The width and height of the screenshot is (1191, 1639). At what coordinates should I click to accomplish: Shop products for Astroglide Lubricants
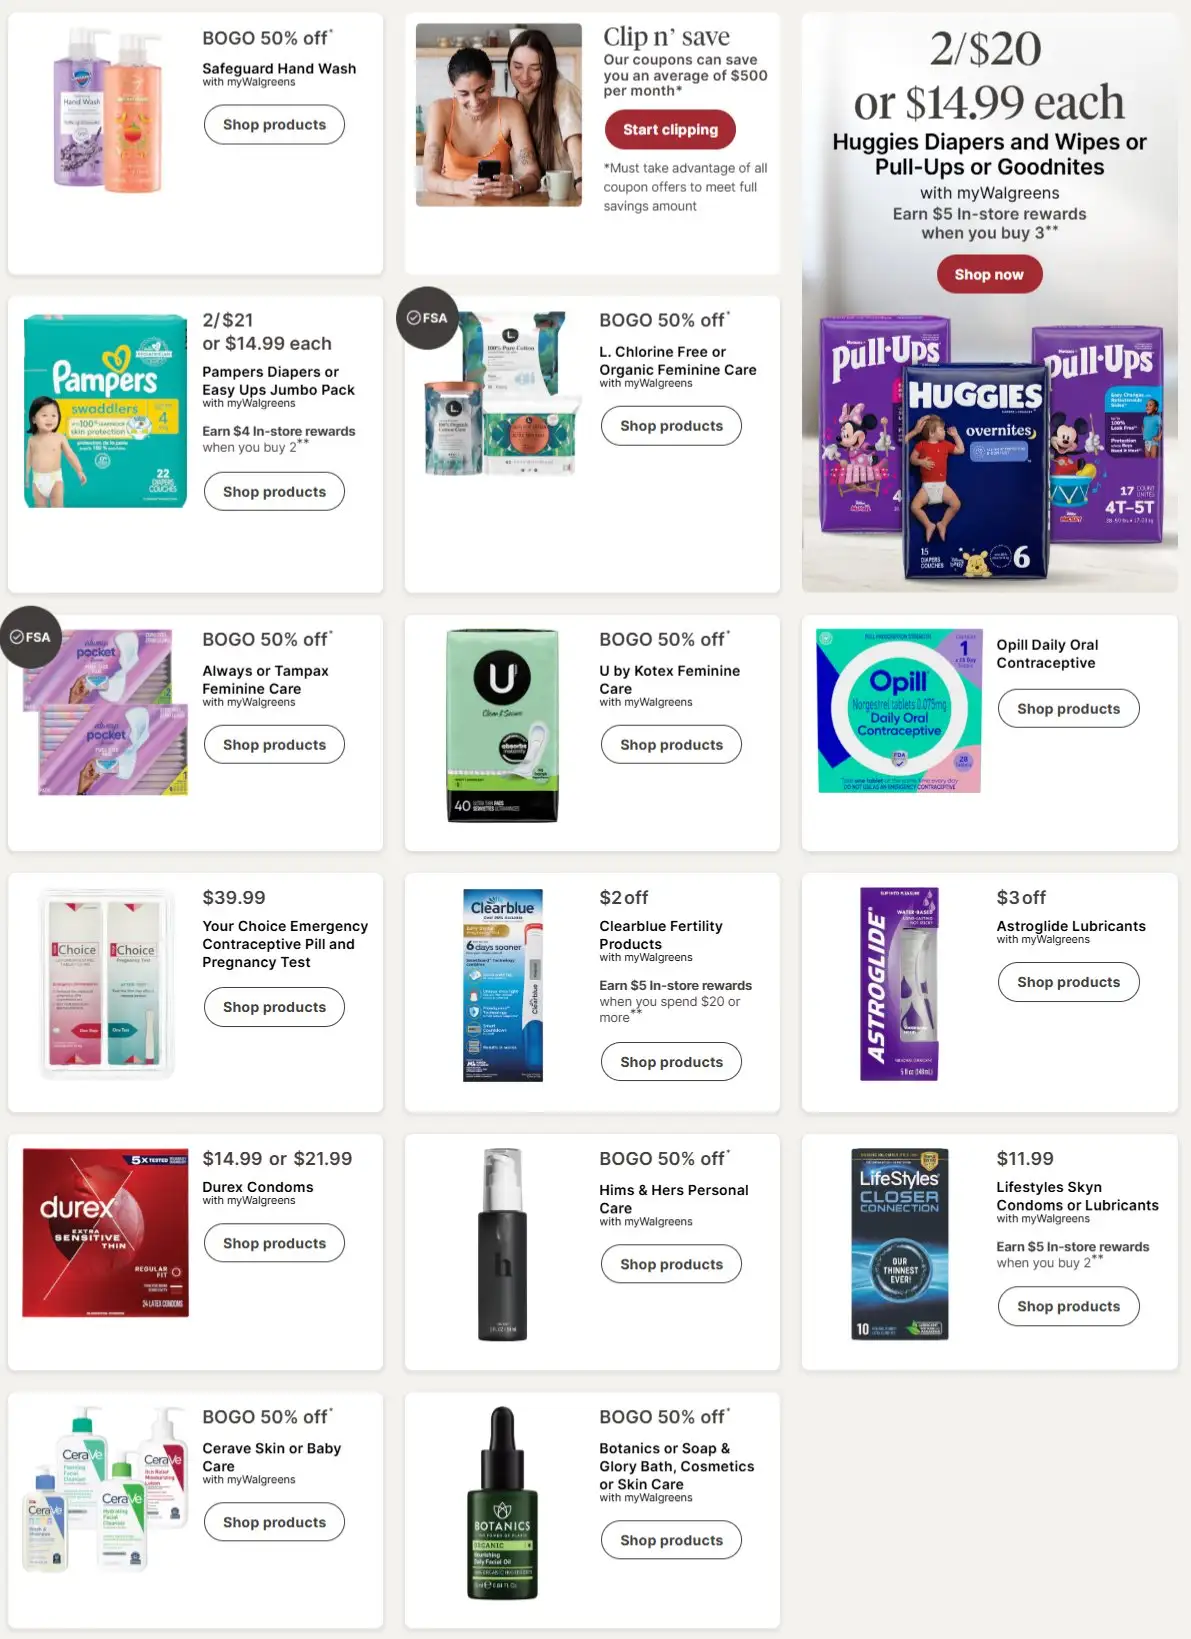(x=1068, y=982)
